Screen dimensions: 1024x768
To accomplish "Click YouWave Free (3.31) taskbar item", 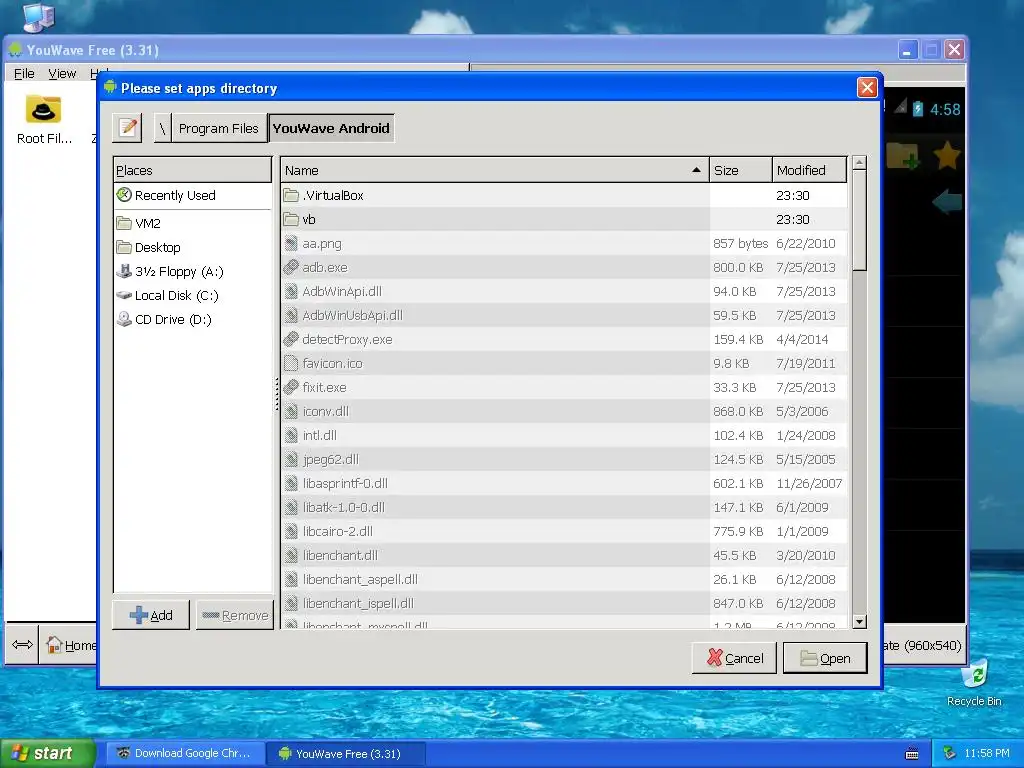I will point(347,753).
